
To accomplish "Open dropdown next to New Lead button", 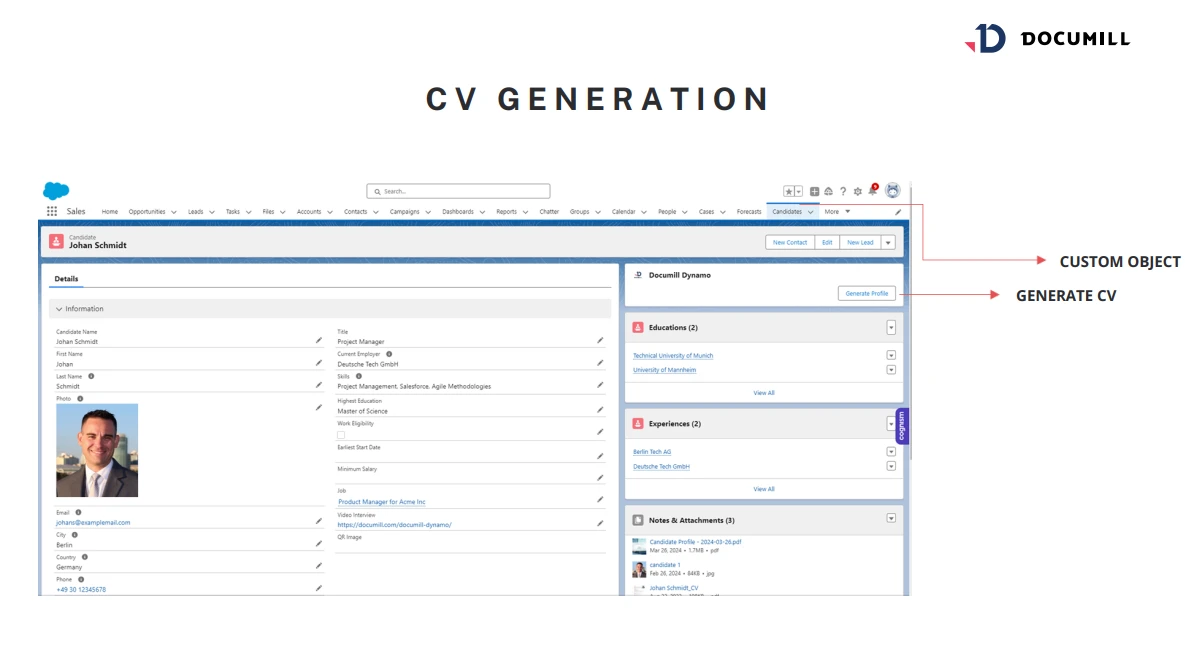I will click(888, 242).
